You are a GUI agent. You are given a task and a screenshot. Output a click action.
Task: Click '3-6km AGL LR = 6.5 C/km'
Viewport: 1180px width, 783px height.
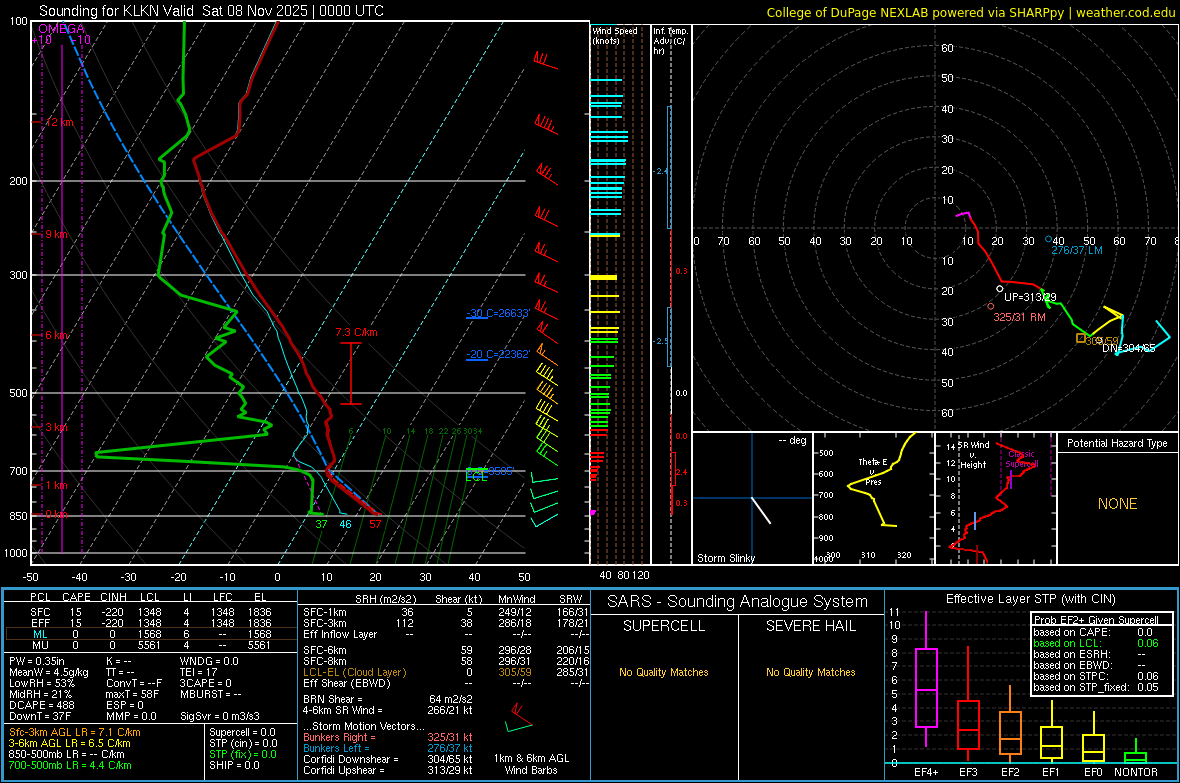pos(69,743)
